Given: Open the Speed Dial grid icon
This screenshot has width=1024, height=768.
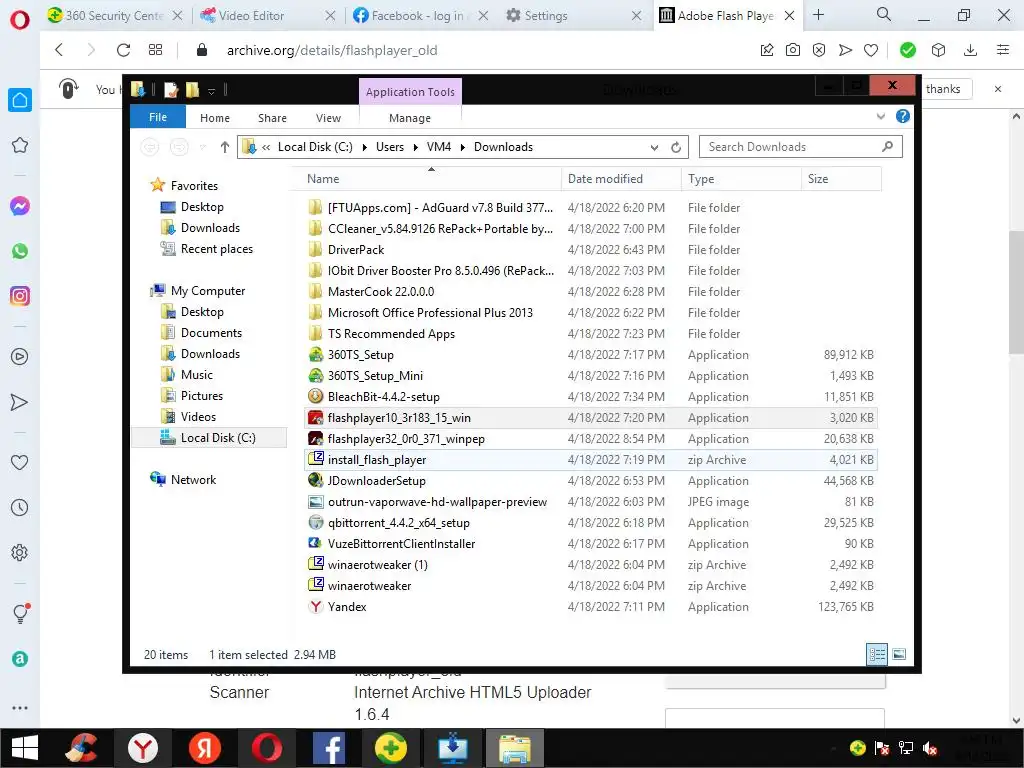Looking at the screenshot, I should 155,50.
